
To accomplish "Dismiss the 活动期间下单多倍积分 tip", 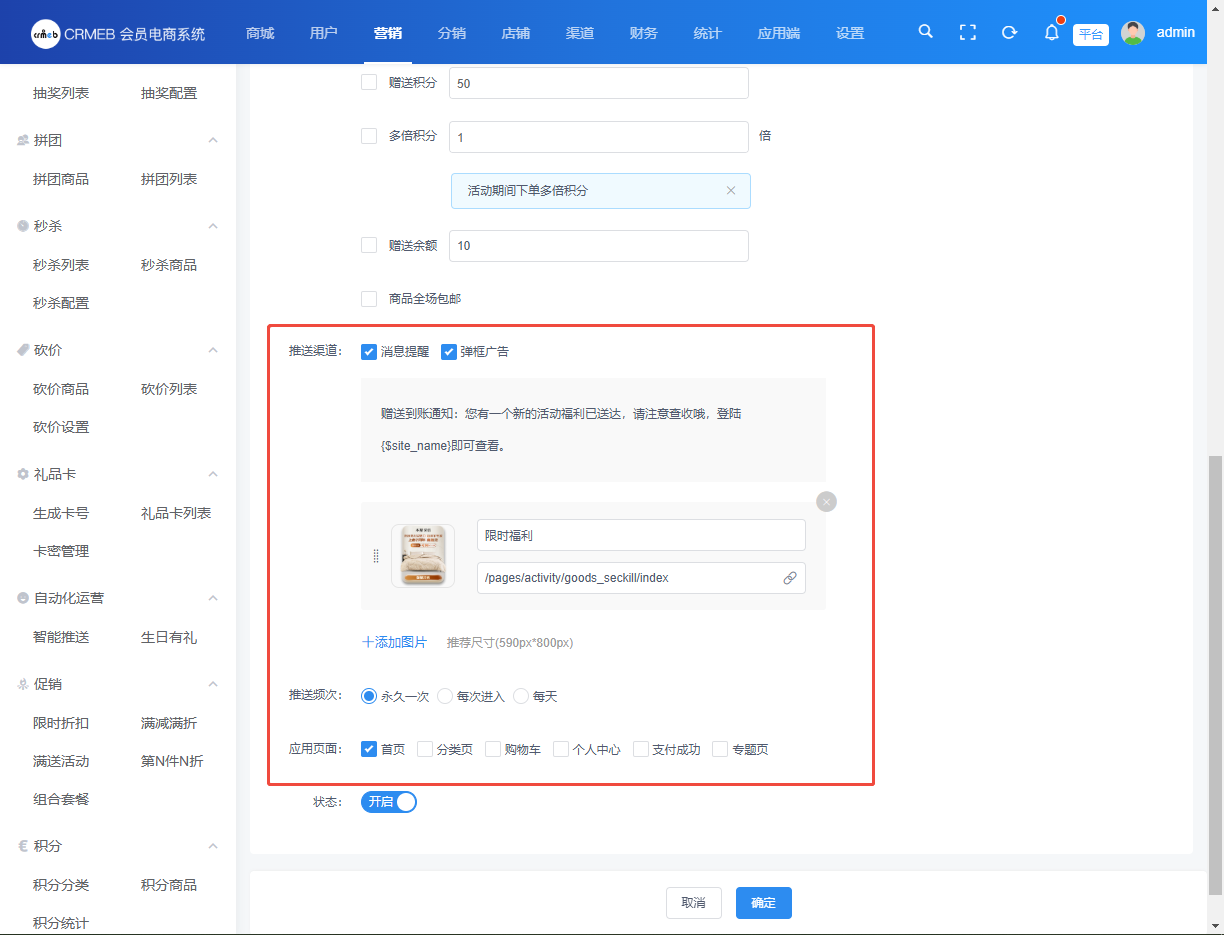I will [x=731, y=190].
